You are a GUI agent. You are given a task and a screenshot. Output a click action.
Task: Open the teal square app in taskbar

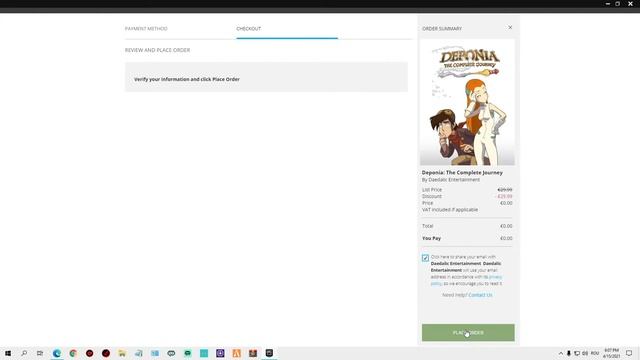(x=204, y=353)
